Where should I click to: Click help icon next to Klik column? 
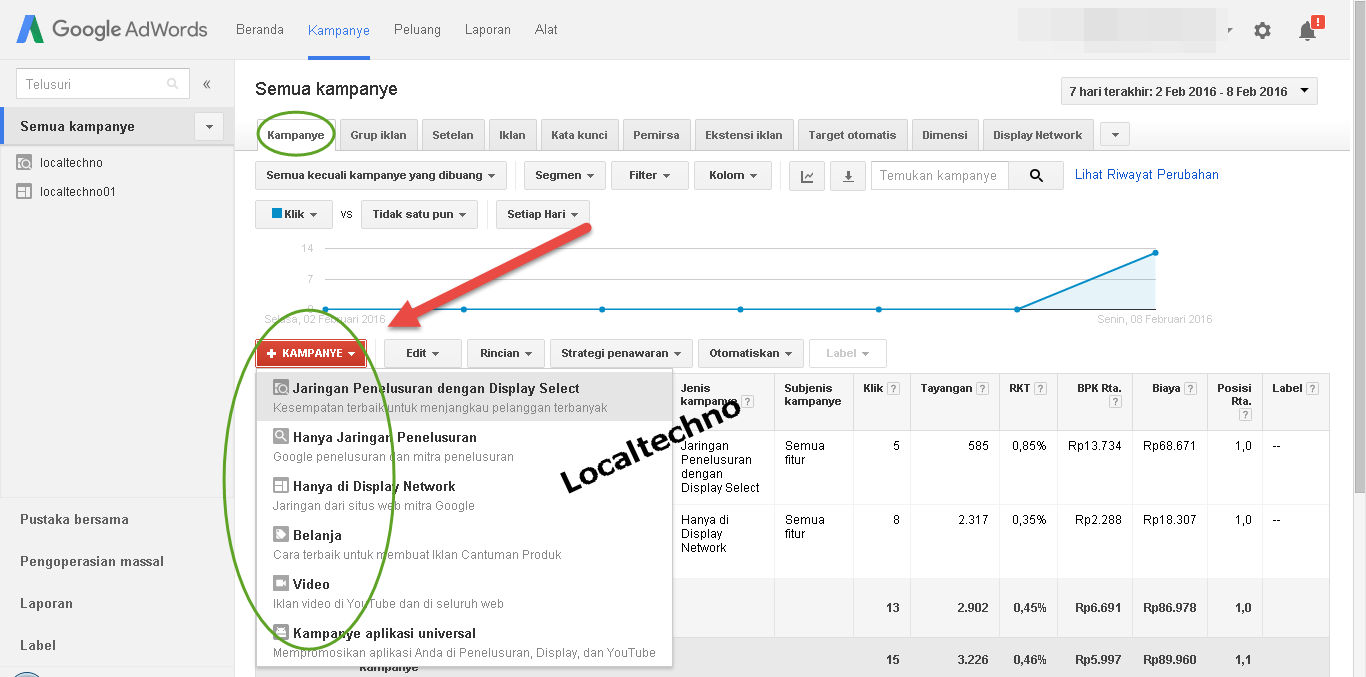click(893, 389)
